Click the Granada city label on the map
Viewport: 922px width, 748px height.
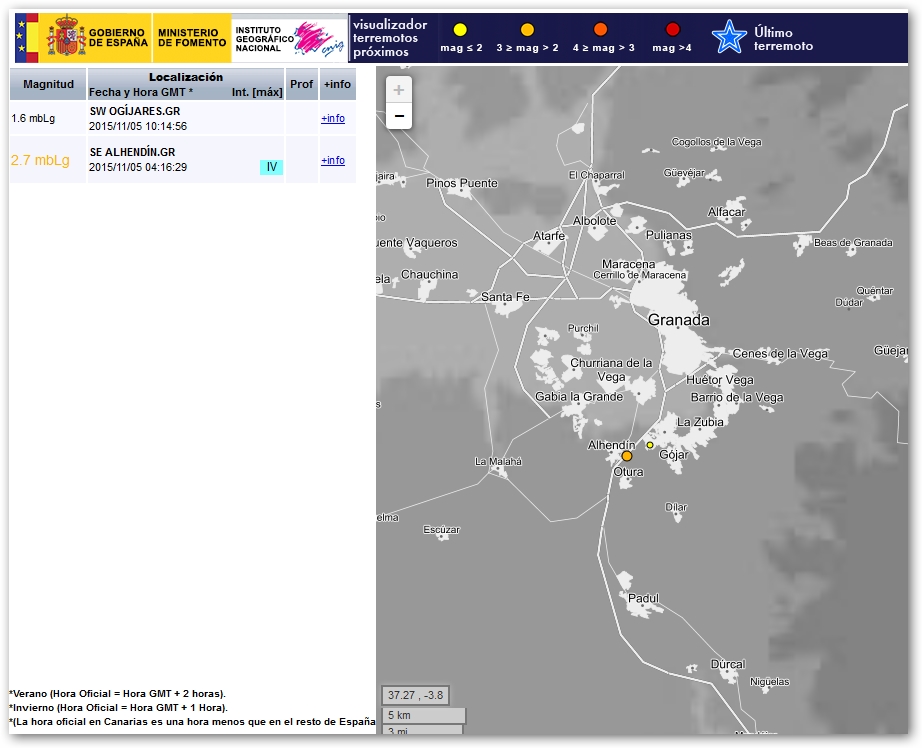678,320
